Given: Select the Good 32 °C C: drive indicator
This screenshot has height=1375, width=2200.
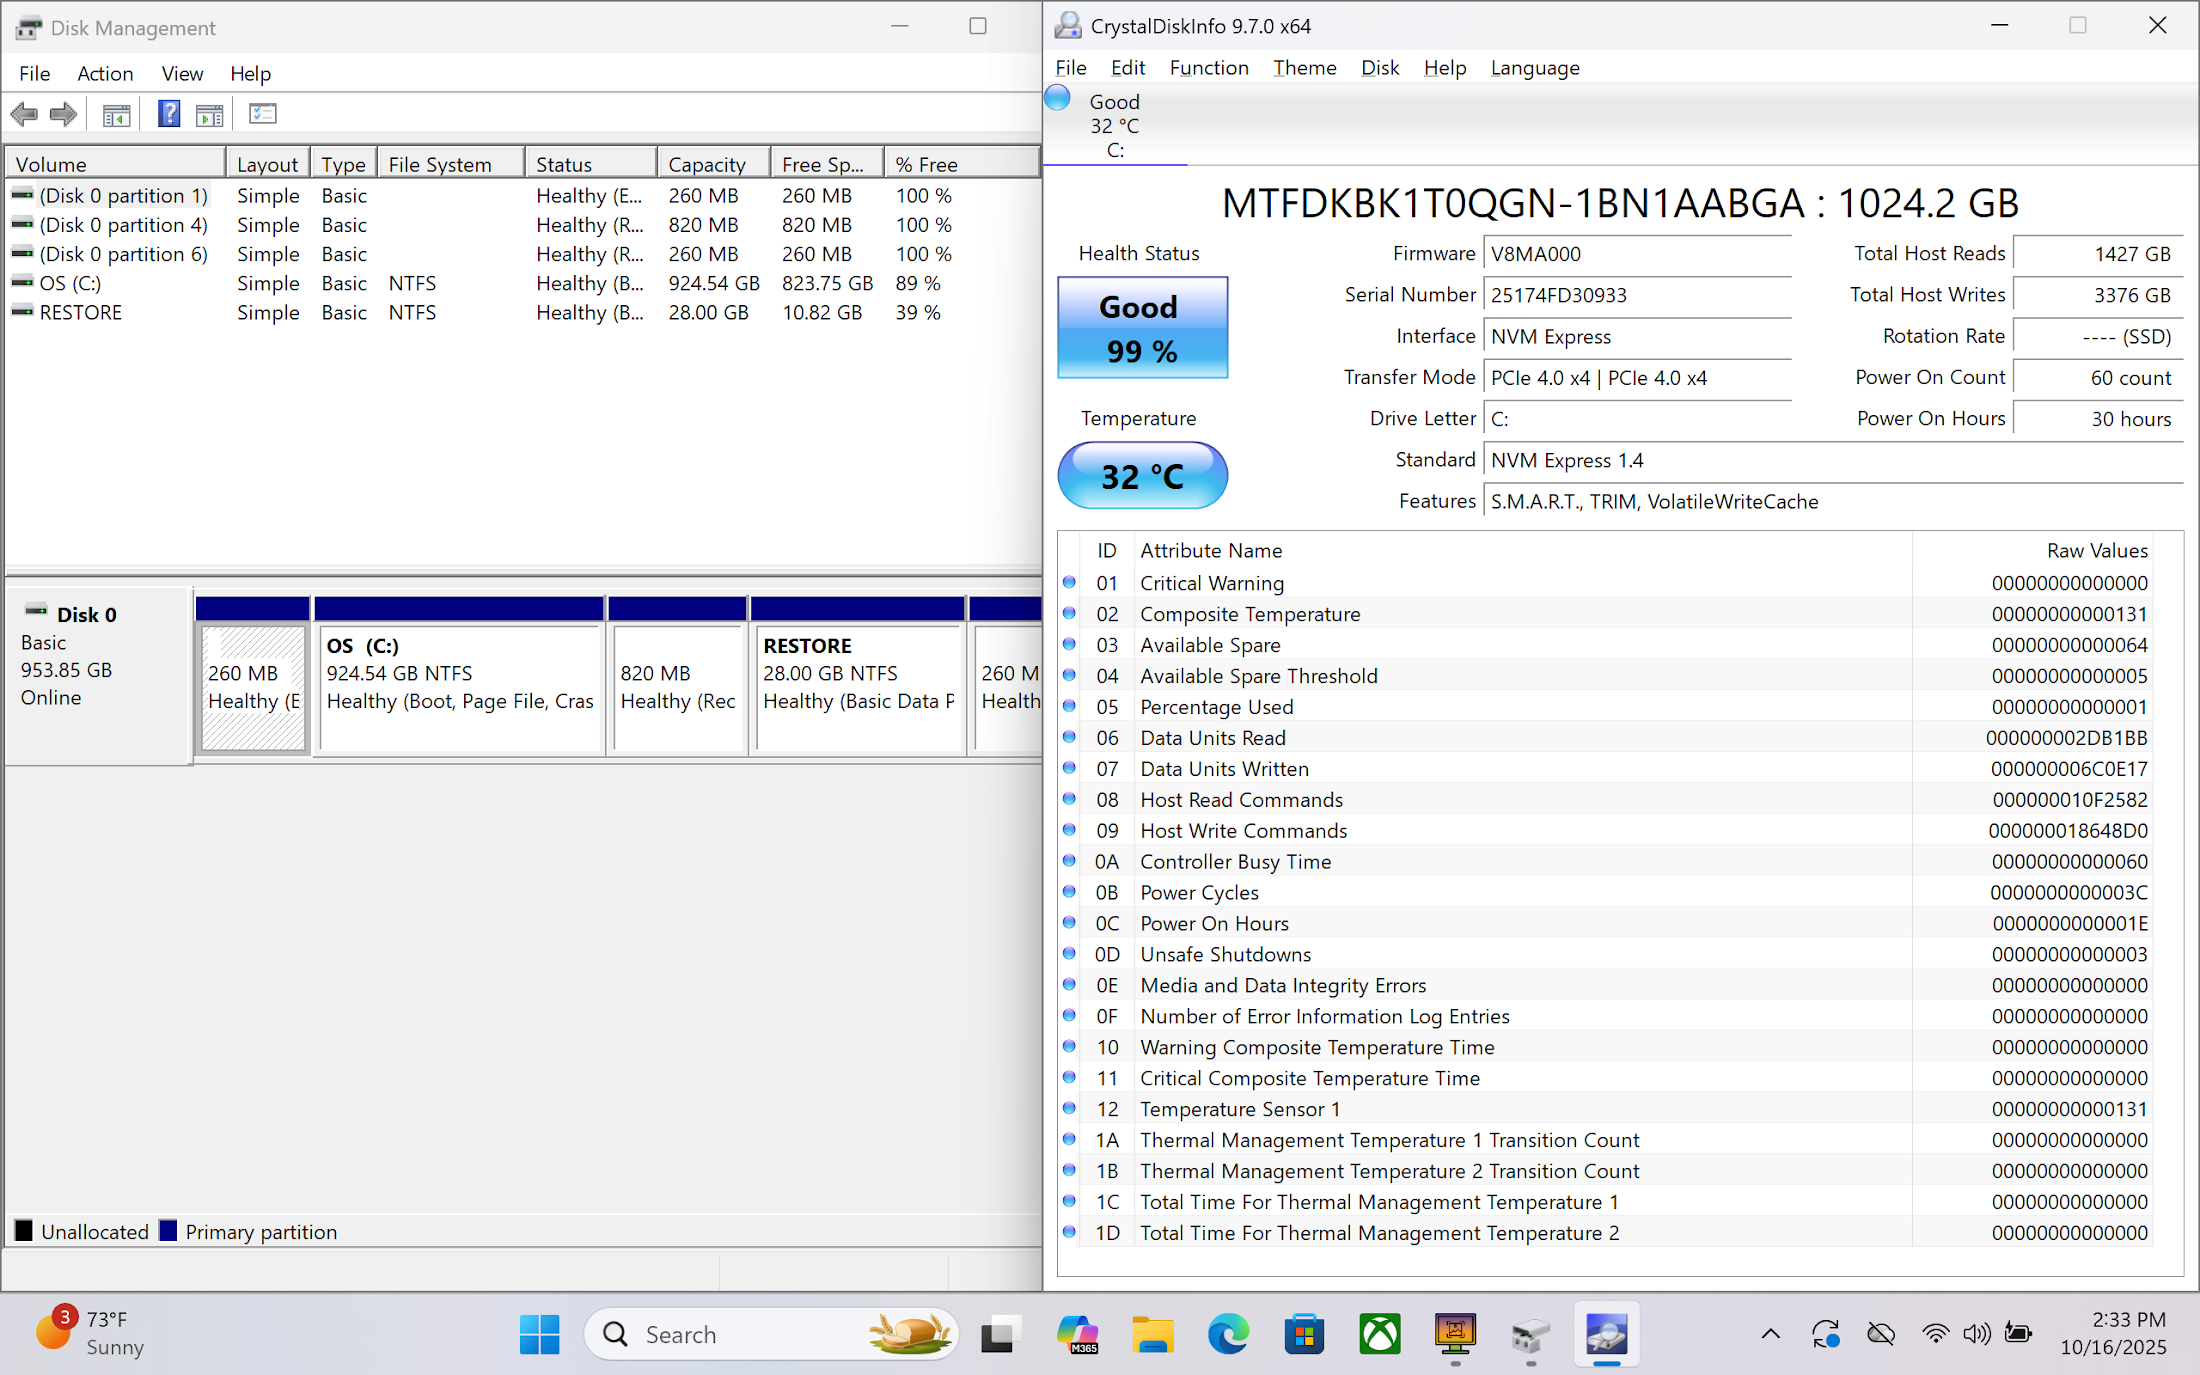Looking at the screenshot, I should pos(1113,125).
